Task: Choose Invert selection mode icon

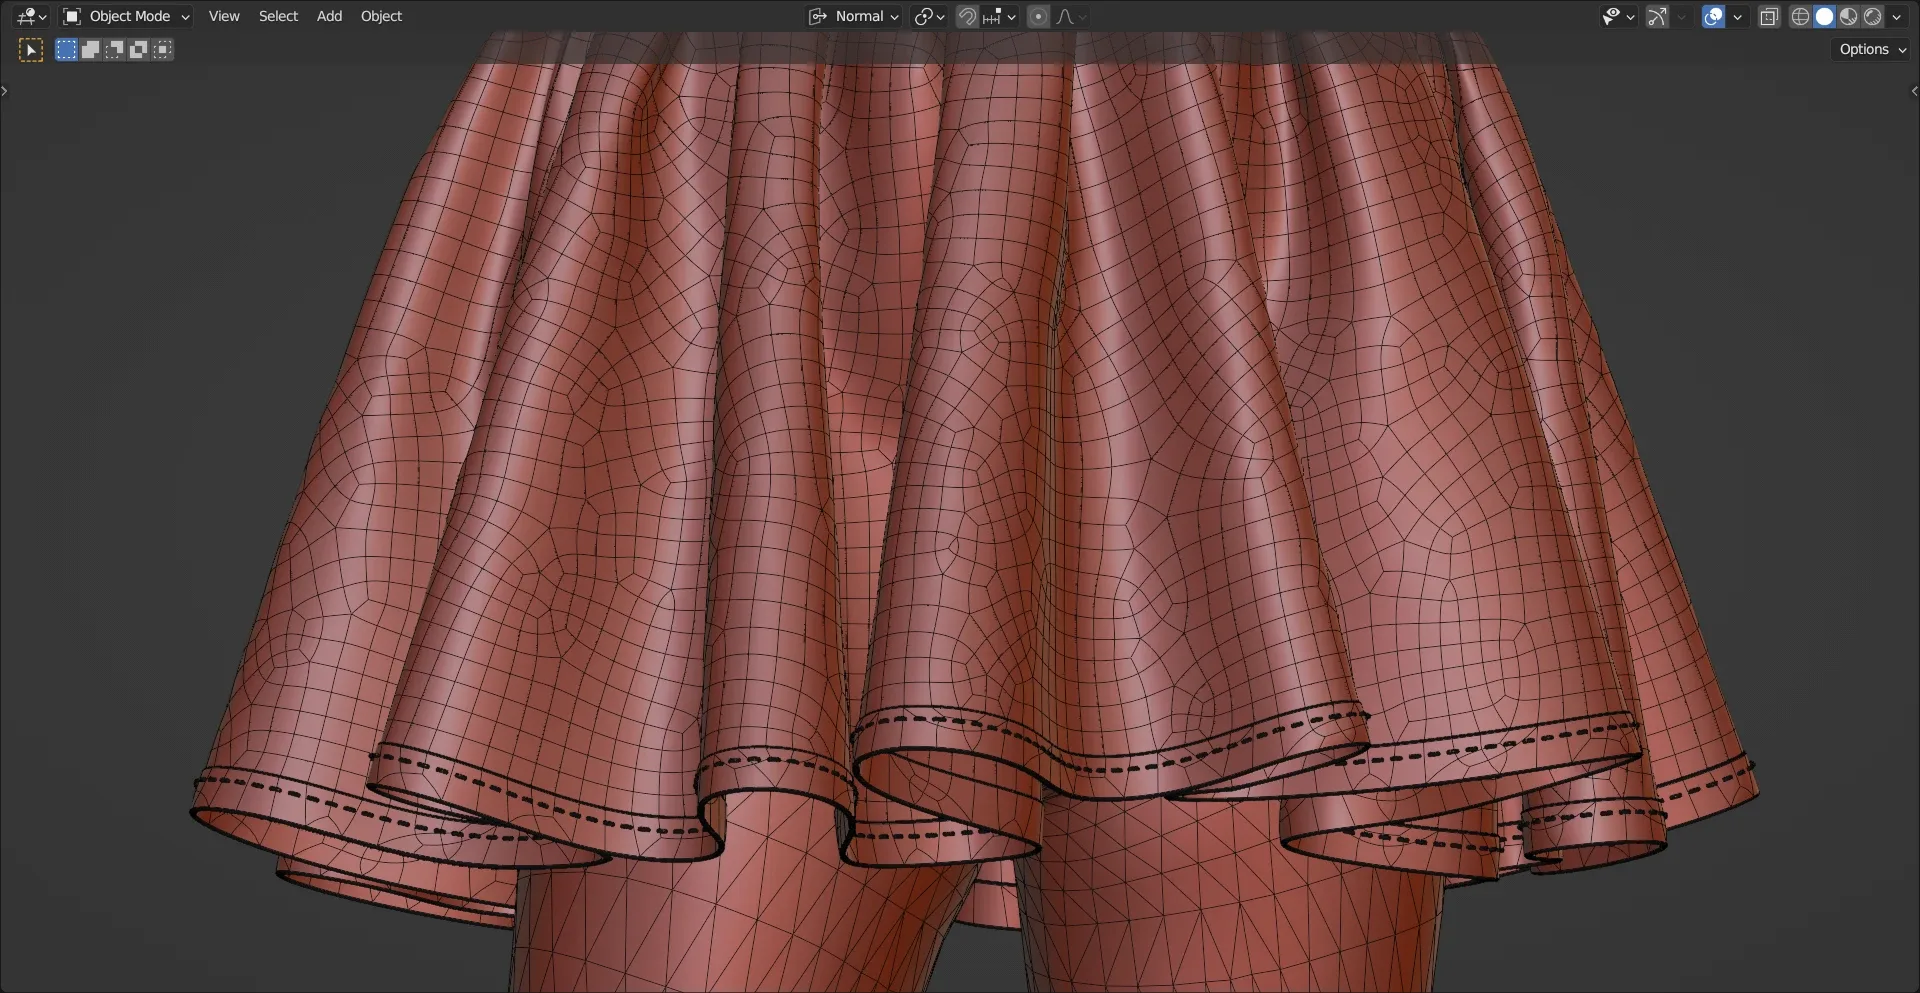Action: click(x=138, y=50)
